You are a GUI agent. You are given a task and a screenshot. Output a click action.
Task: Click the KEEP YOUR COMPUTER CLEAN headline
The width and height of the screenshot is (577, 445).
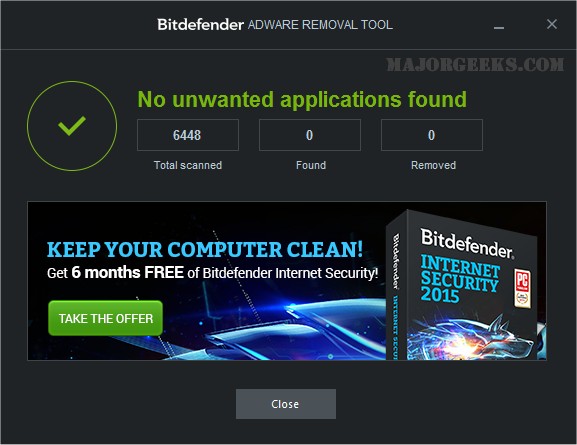tap(205, 249)
